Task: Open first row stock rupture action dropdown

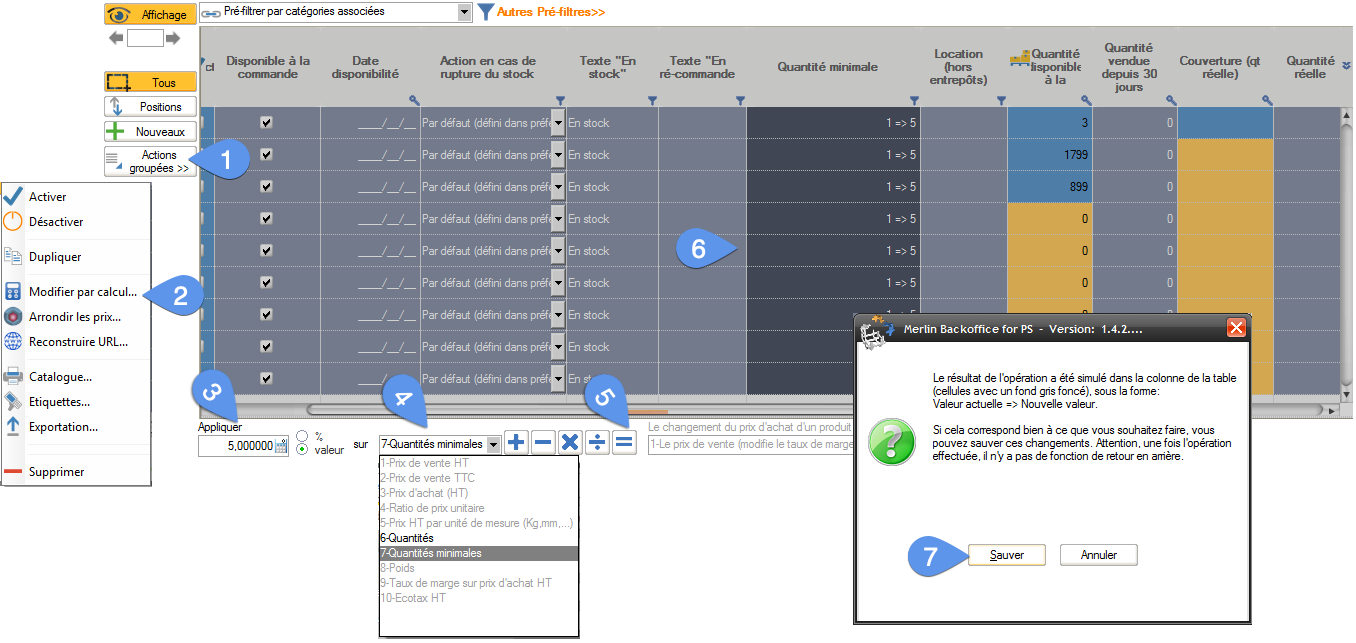Action: 557,123
